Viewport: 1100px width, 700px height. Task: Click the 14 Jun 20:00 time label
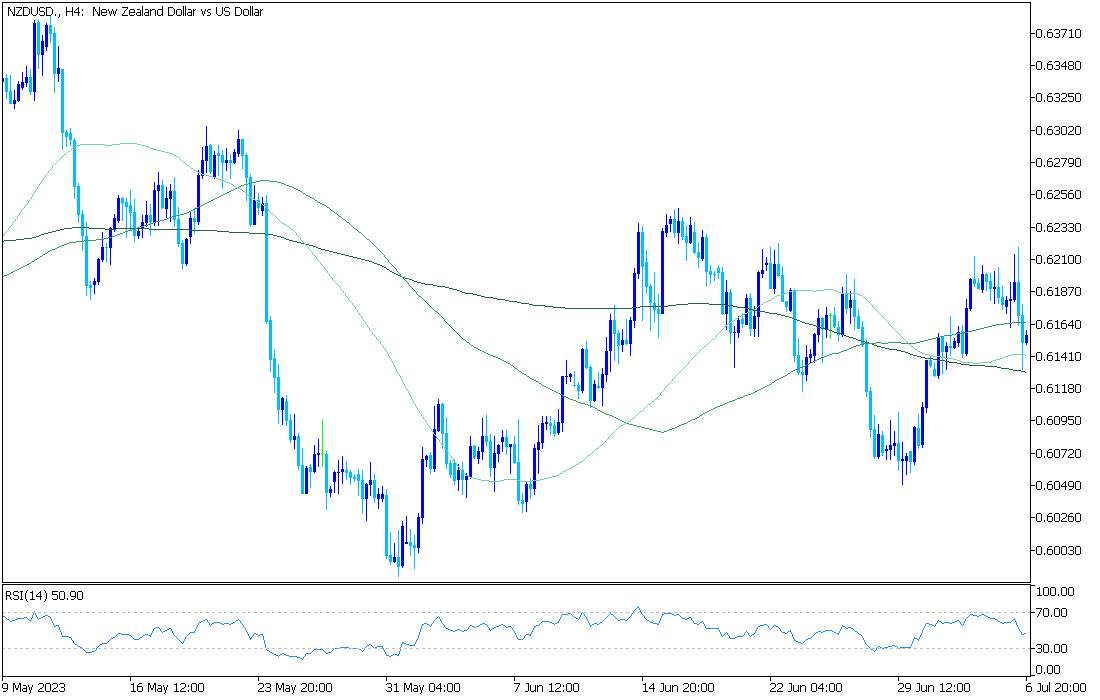(x=677, y=687)
